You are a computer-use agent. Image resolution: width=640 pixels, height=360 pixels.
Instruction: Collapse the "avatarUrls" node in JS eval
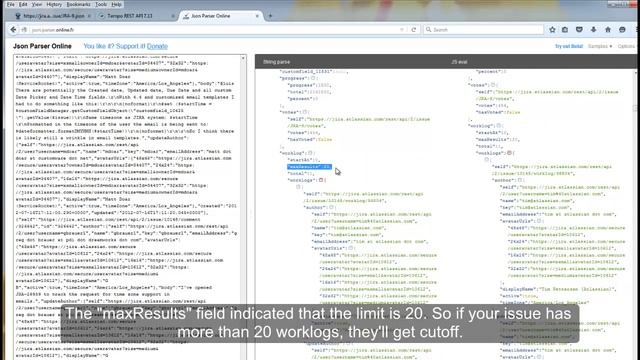539,221
